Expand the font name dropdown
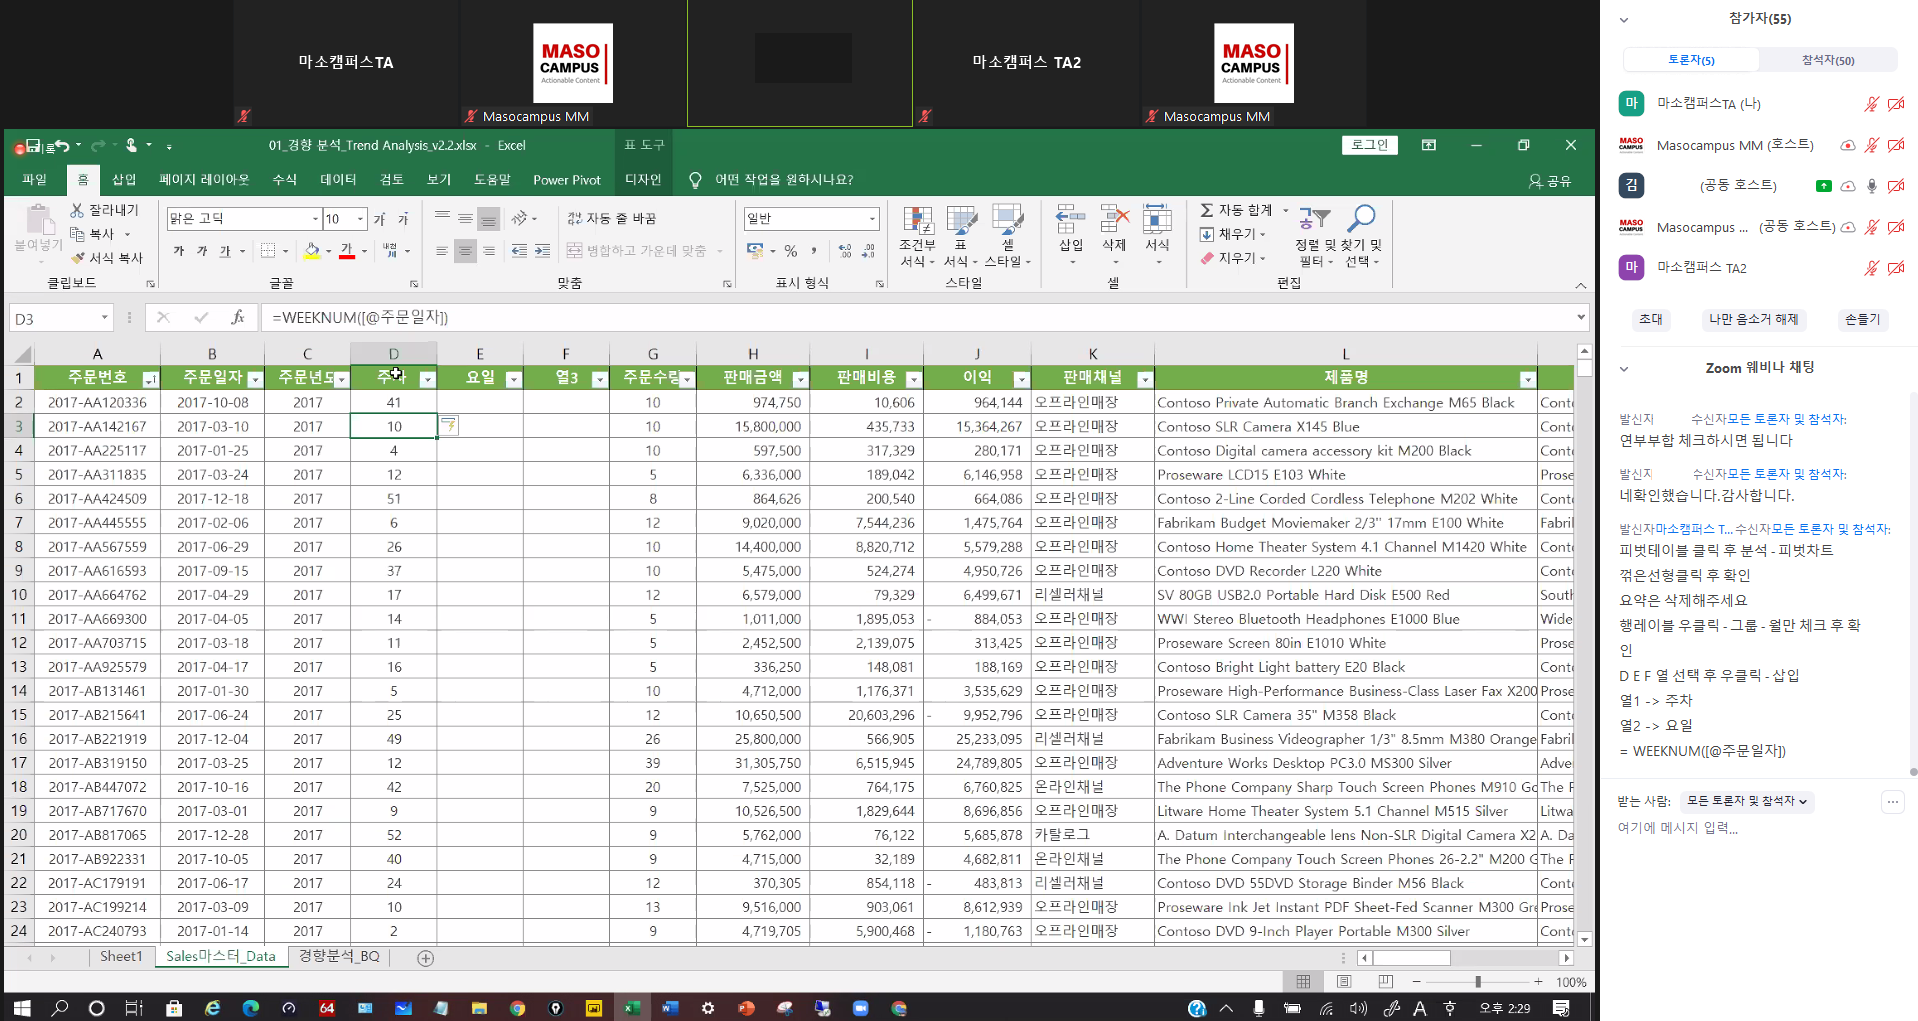1918x1021 pixels. coord(315,219)
